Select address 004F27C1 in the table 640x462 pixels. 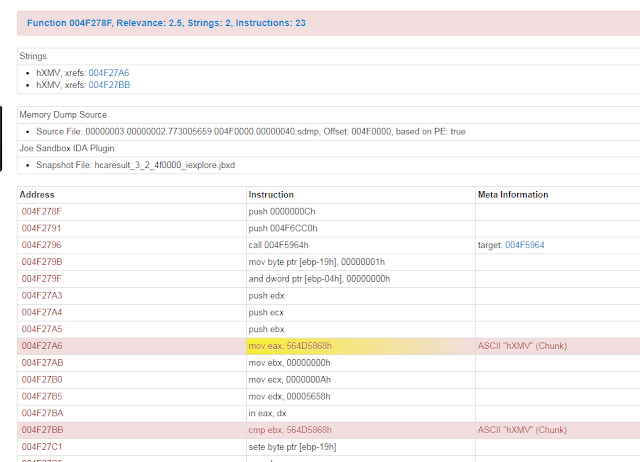[x=42, y=447]
